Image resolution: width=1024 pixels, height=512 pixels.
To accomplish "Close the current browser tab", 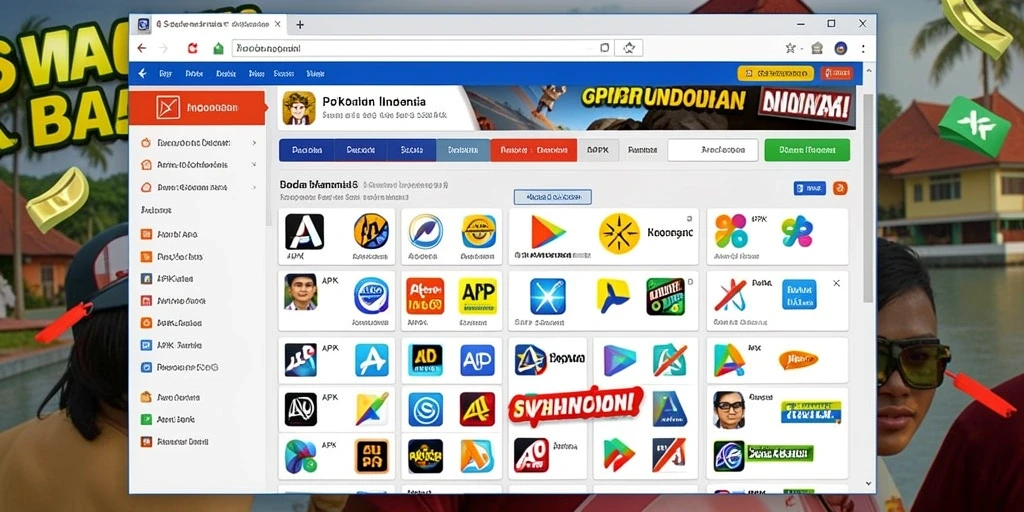I will (x=278, y=24).
